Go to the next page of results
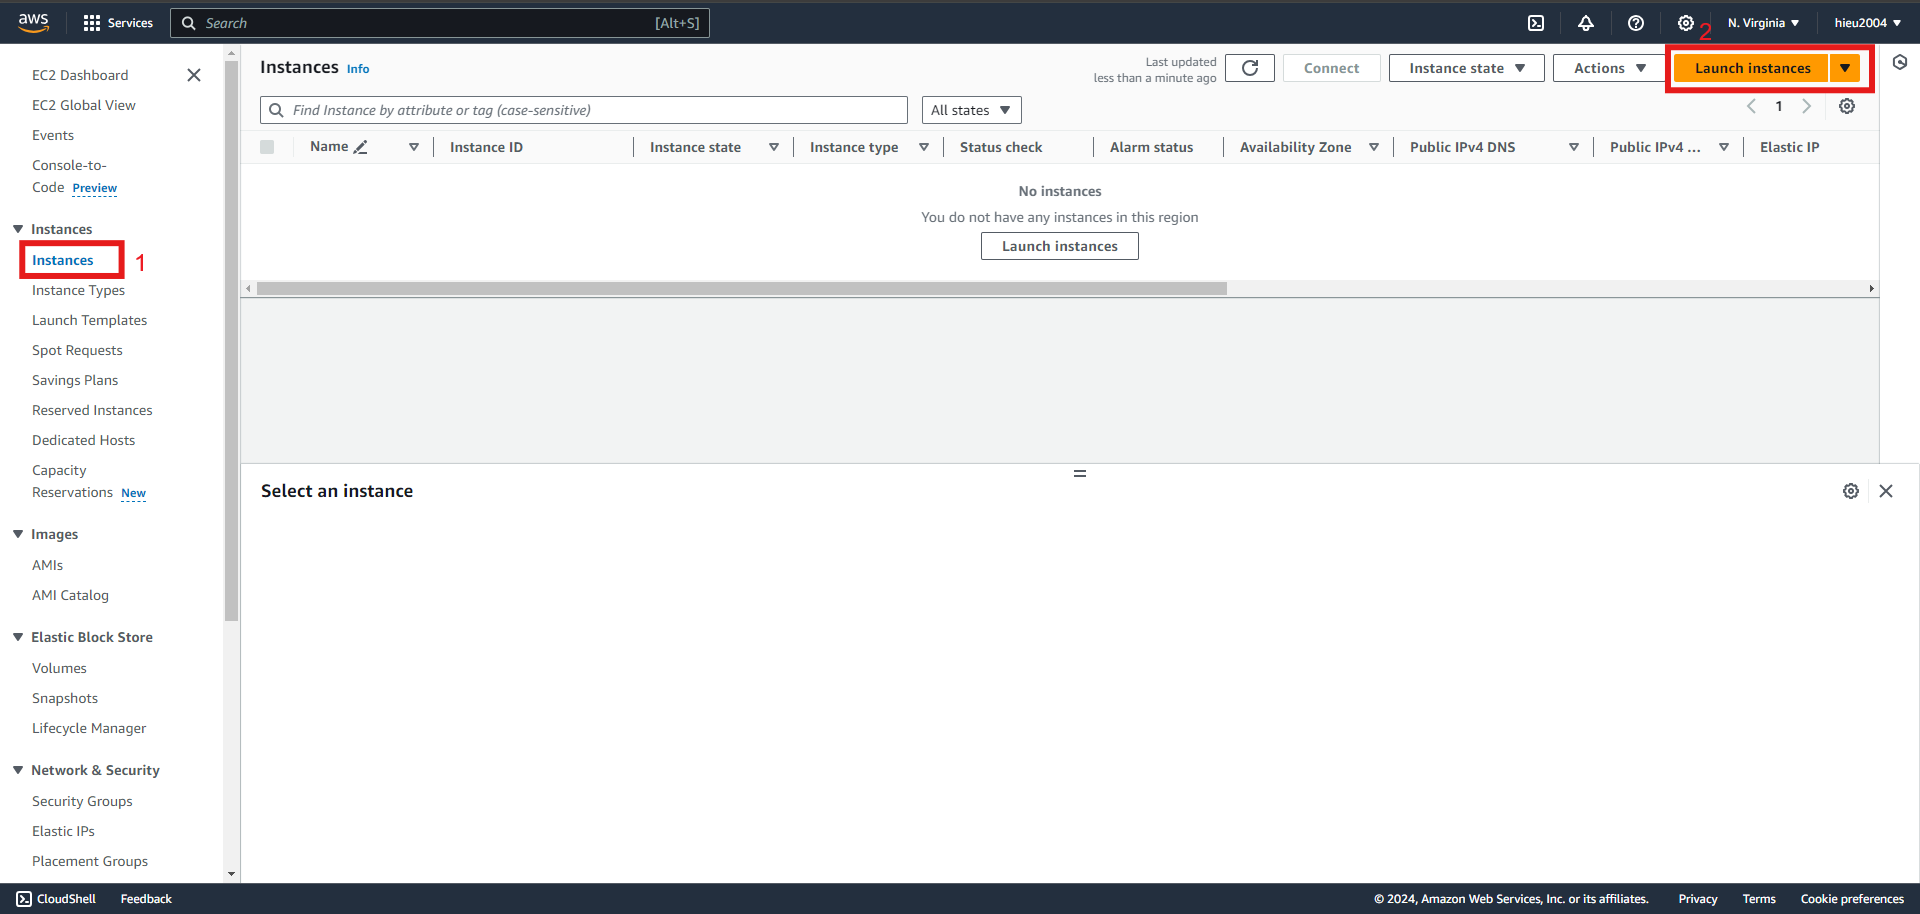Image resolution: width=1920 pixels, height=914 pixels. pos(1807,106)
